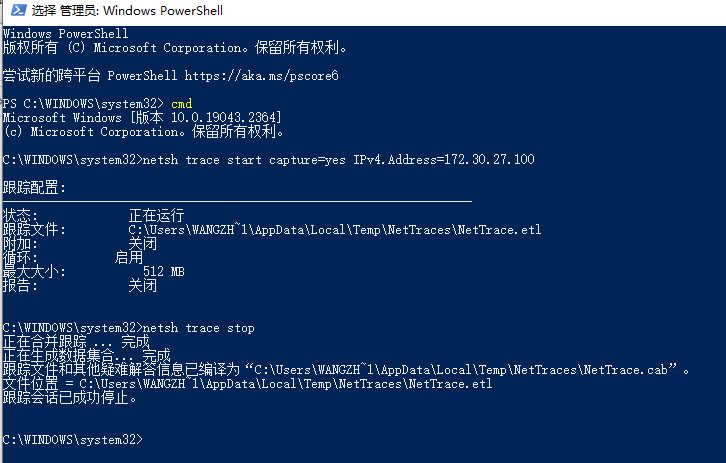Click the empty final C:\WINDOWS\system32> prompt
This screenshot has height=463, width=726.
coord(73,439)
